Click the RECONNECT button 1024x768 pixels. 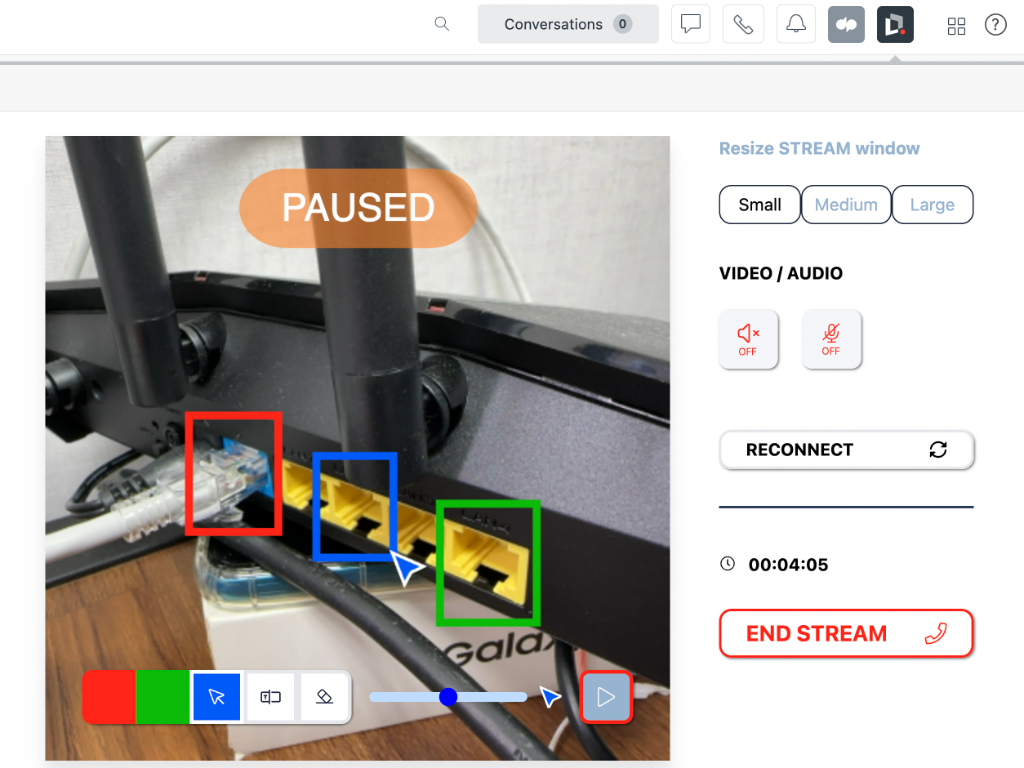coord(846,450)
